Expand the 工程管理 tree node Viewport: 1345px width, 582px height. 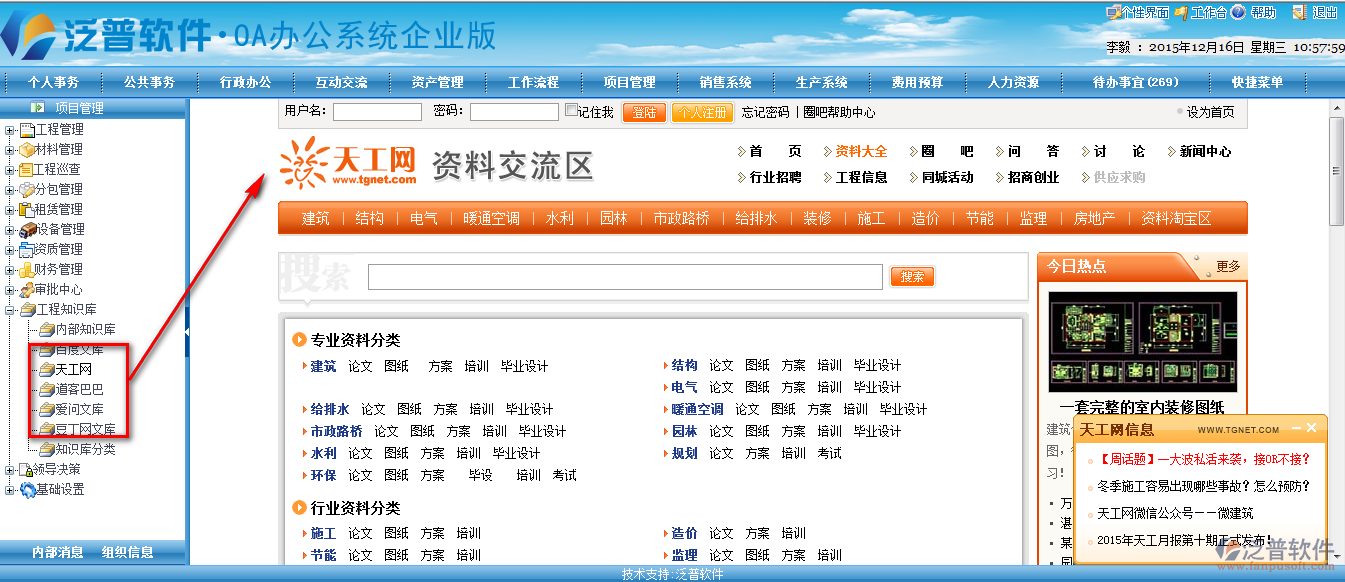click(10, 130)
